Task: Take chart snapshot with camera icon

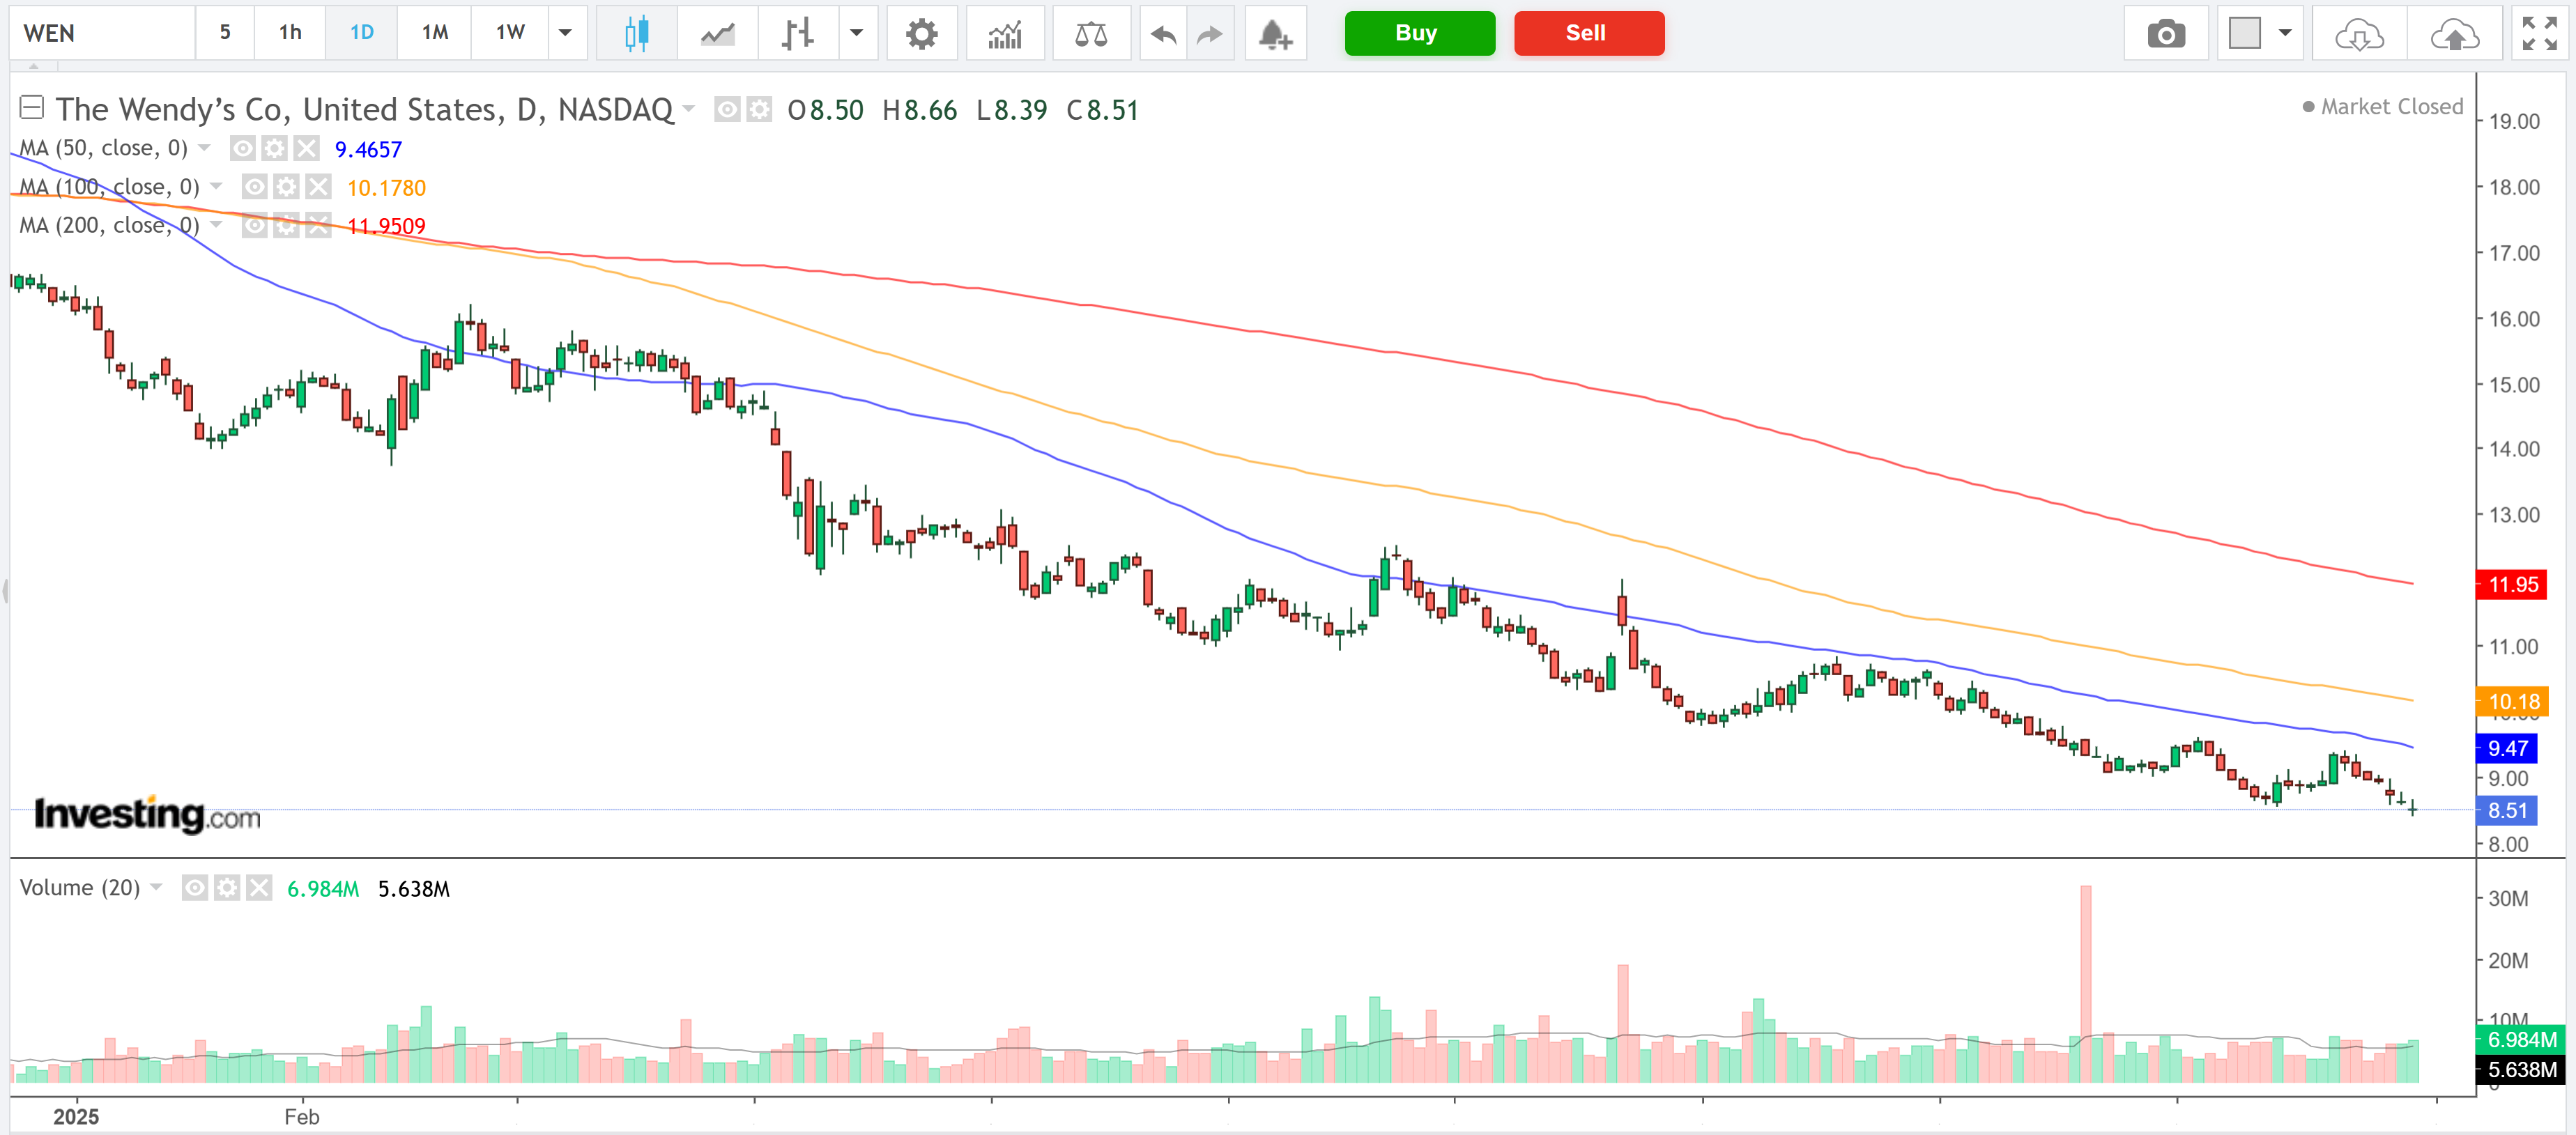Action: click(2166, 33)
